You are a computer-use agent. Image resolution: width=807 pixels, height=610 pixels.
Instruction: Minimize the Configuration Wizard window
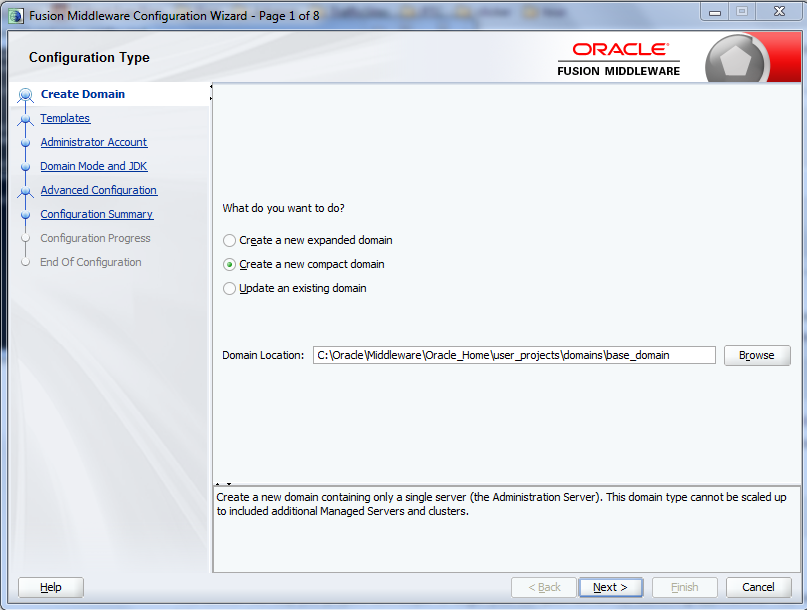[715, 12]
